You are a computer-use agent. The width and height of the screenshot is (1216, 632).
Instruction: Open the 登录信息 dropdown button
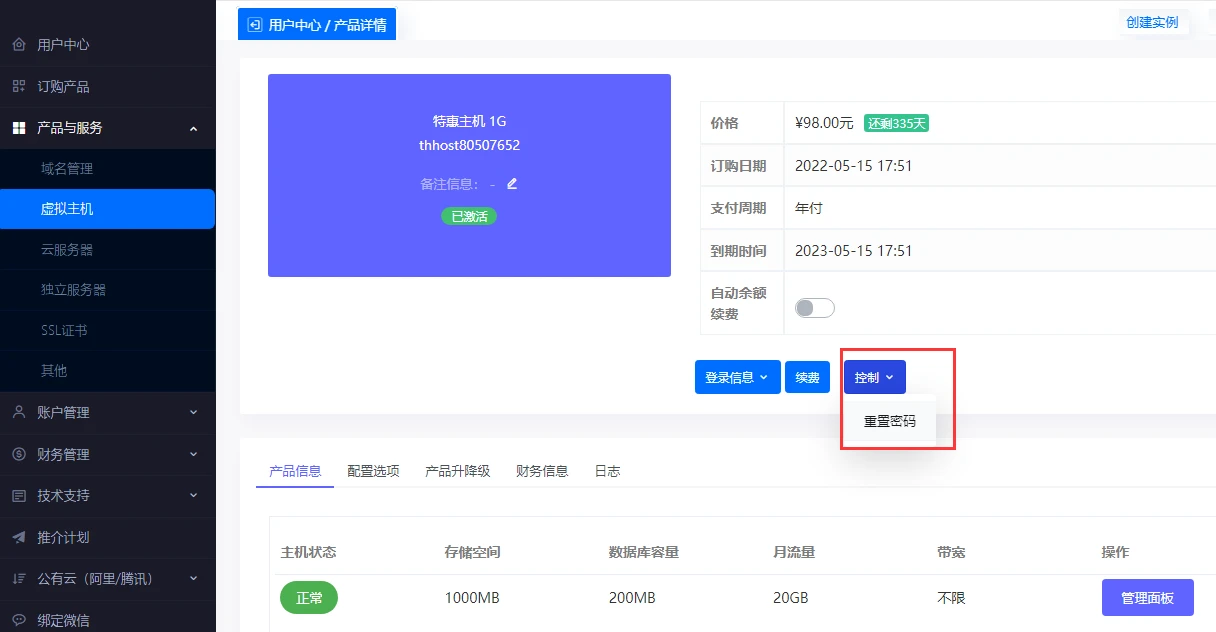tap(737, 377)
